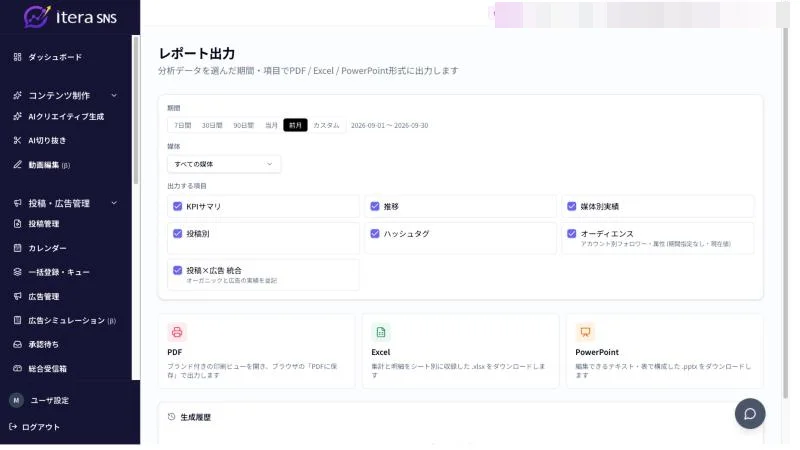Viewport: 800px width, 450px height.
Task: Select the 7日間 period tab
Action: 183,125
